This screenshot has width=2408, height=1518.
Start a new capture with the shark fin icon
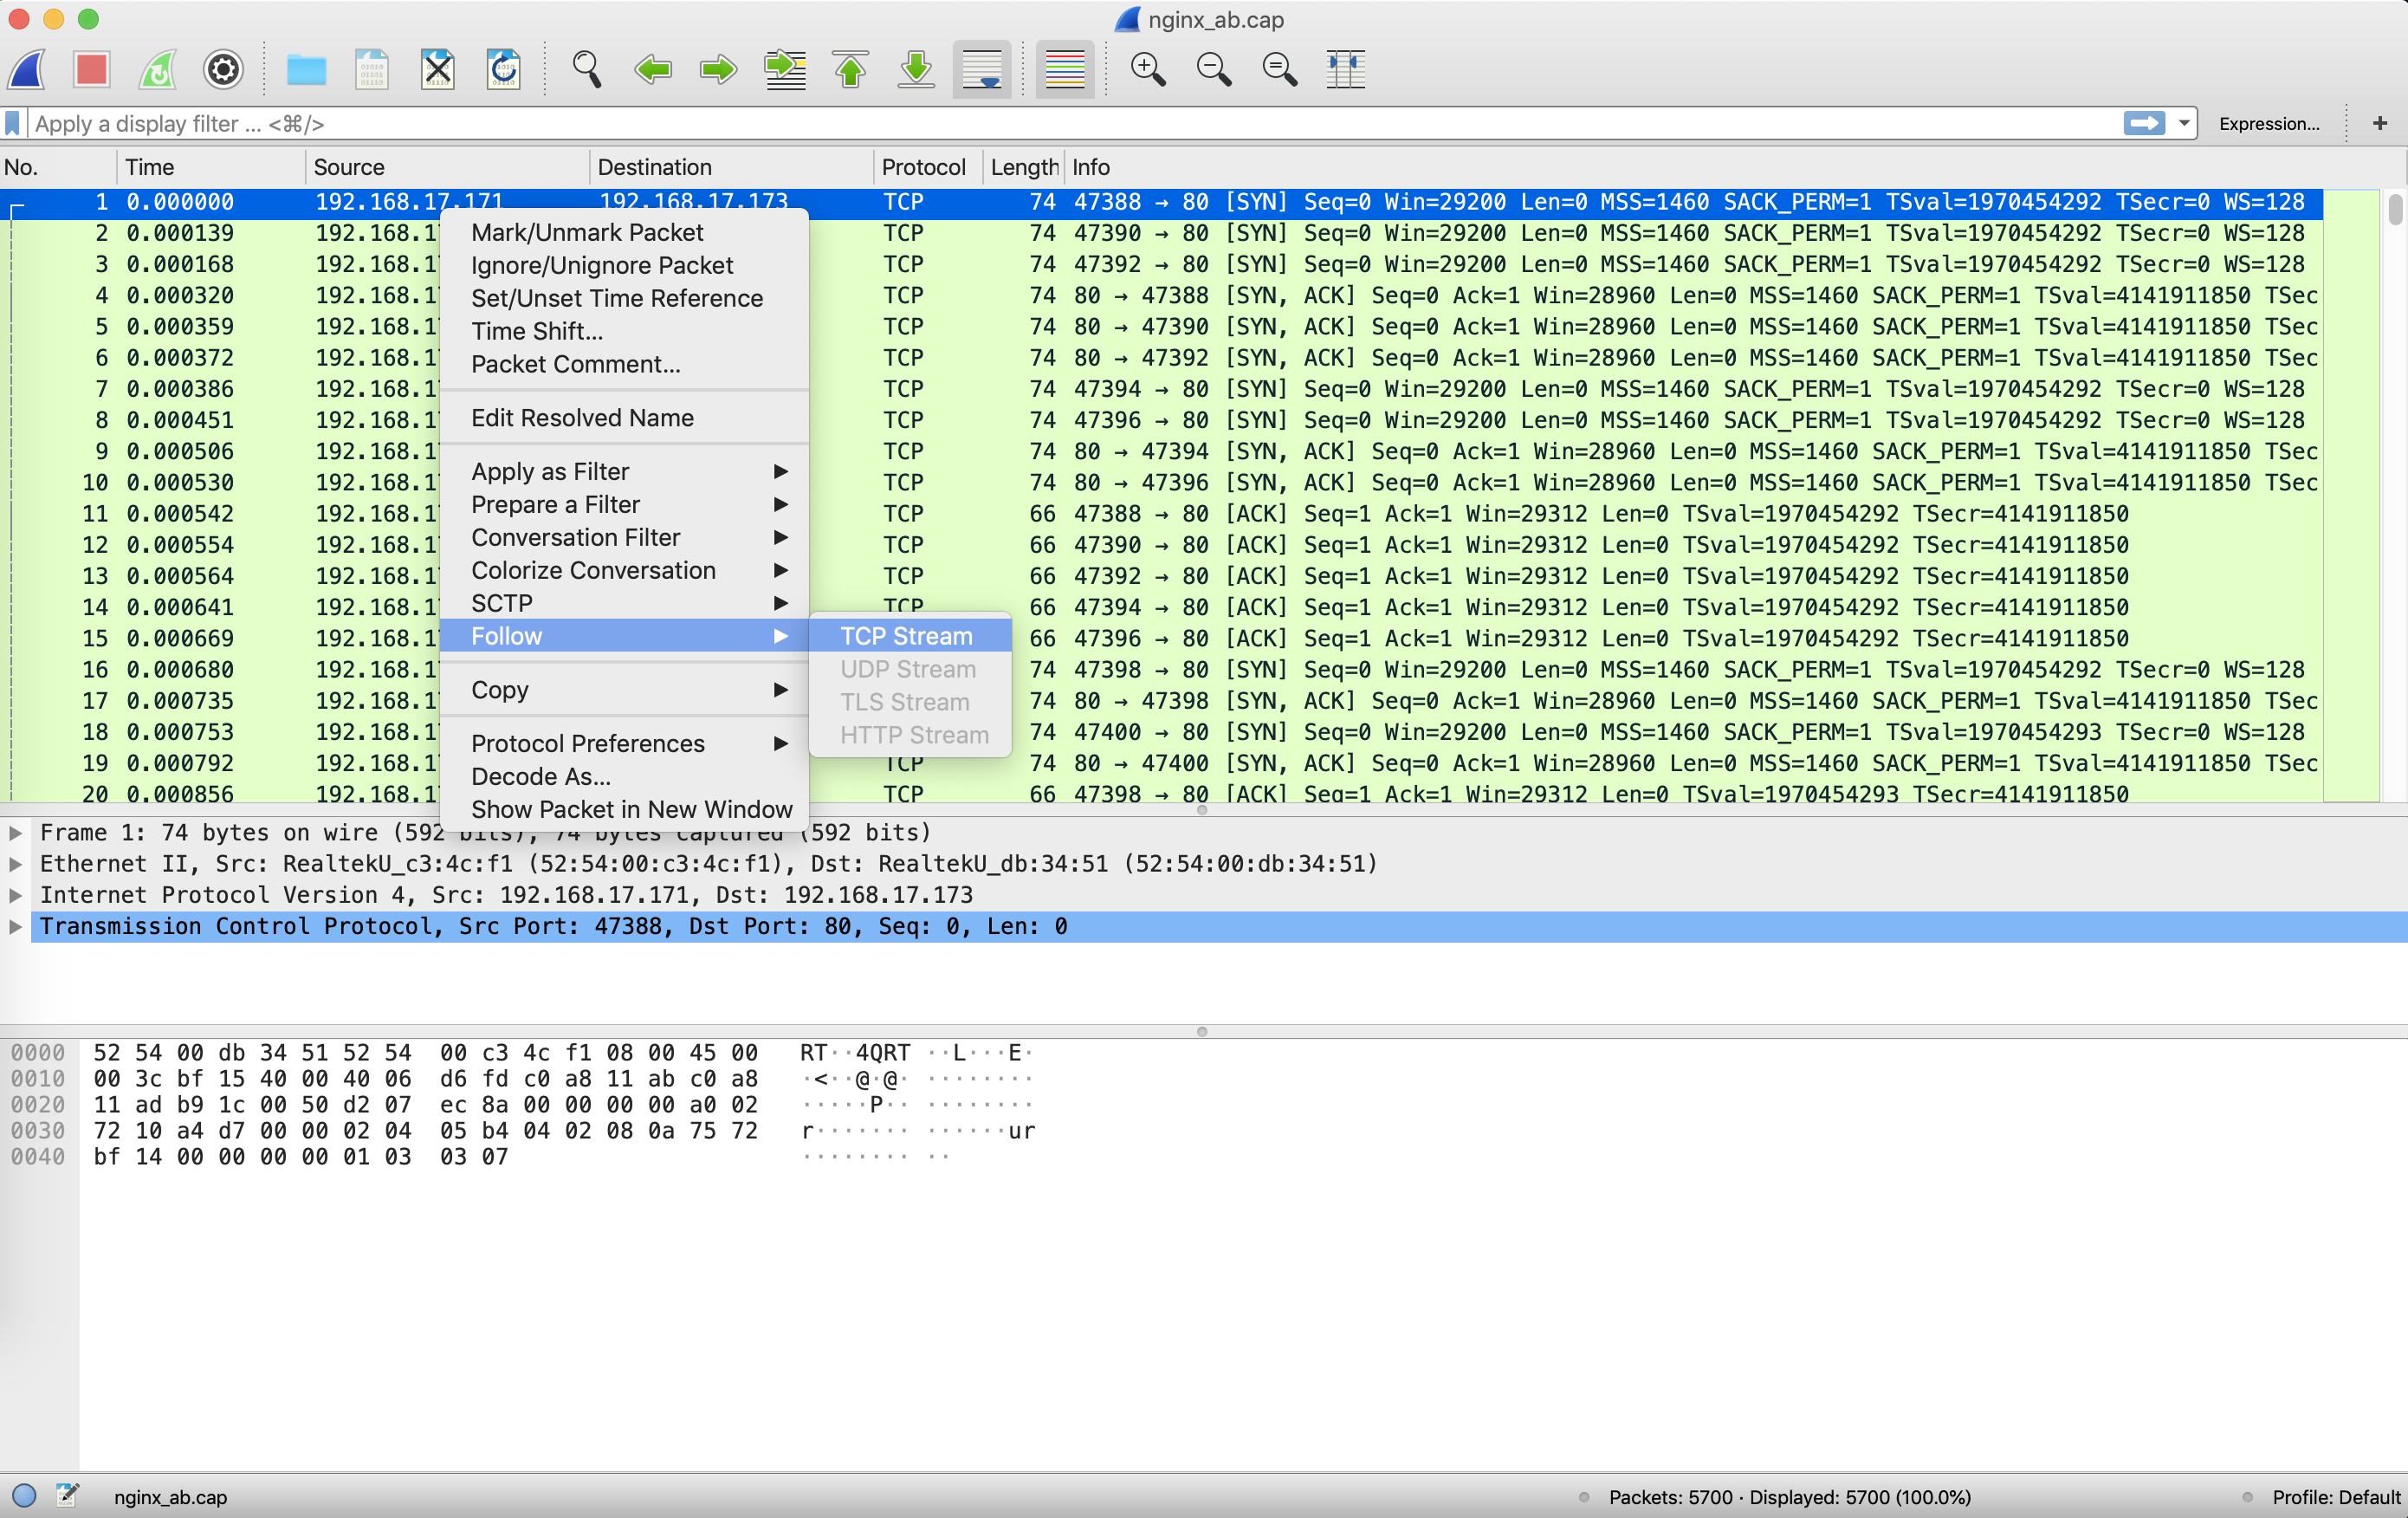pyautogui.click(x=27, y=69)
